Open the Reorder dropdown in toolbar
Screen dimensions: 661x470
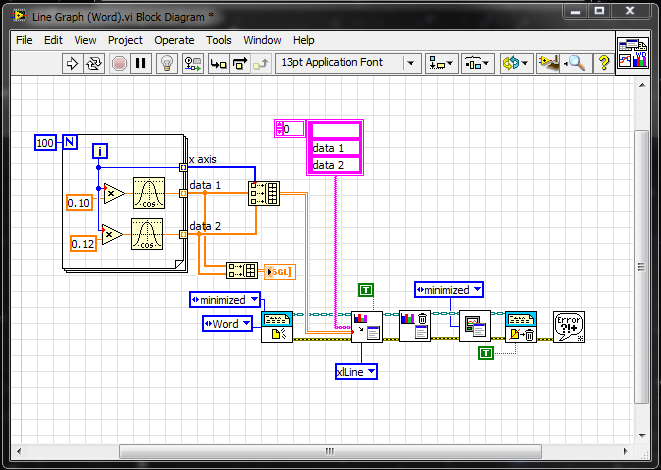coord(515,63)
